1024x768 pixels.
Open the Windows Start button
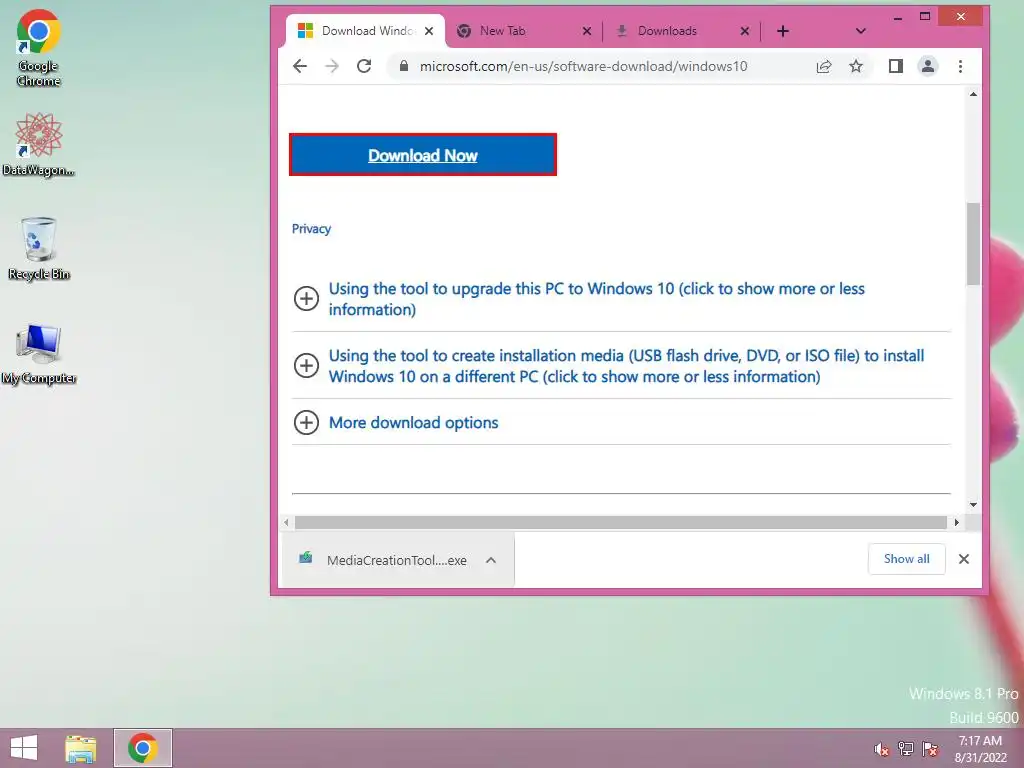coord(24,748)
